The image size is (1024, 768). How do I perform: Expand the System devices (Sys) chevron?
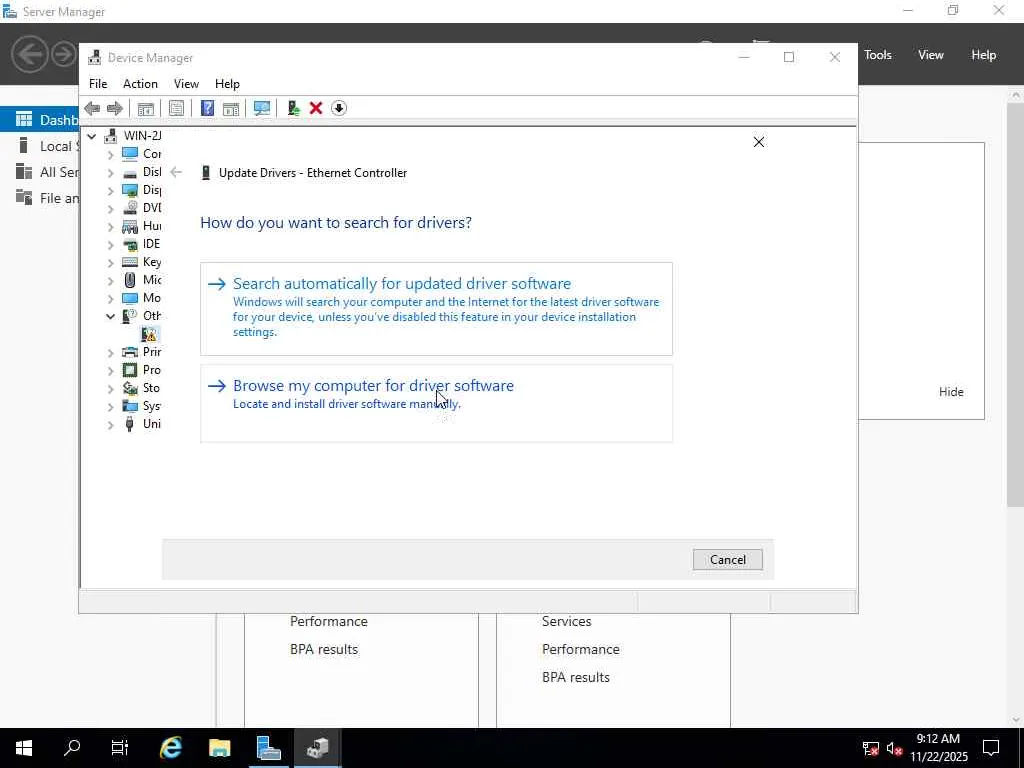coord(110,406)
